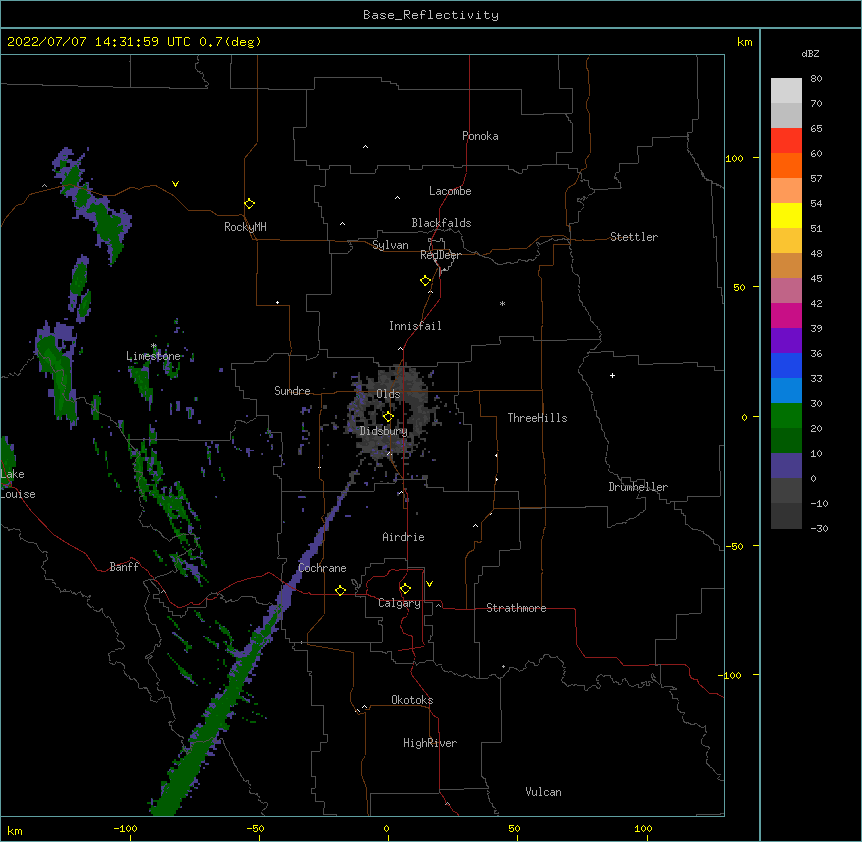This screenshot has width=862, height=842.
Task: Click the Lacombe city label
Action: pyautogui.click(x=450, y=191)
